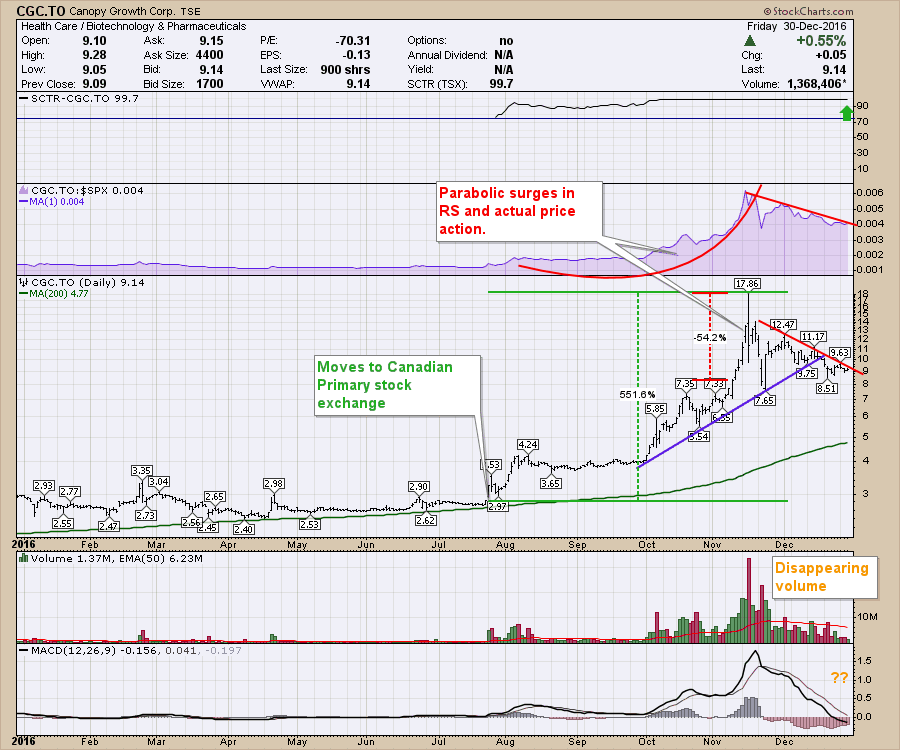Click the 551.6% gain measurement
Image resolution: width=900 pixels, height=750 pixels.
click(637, 395)
